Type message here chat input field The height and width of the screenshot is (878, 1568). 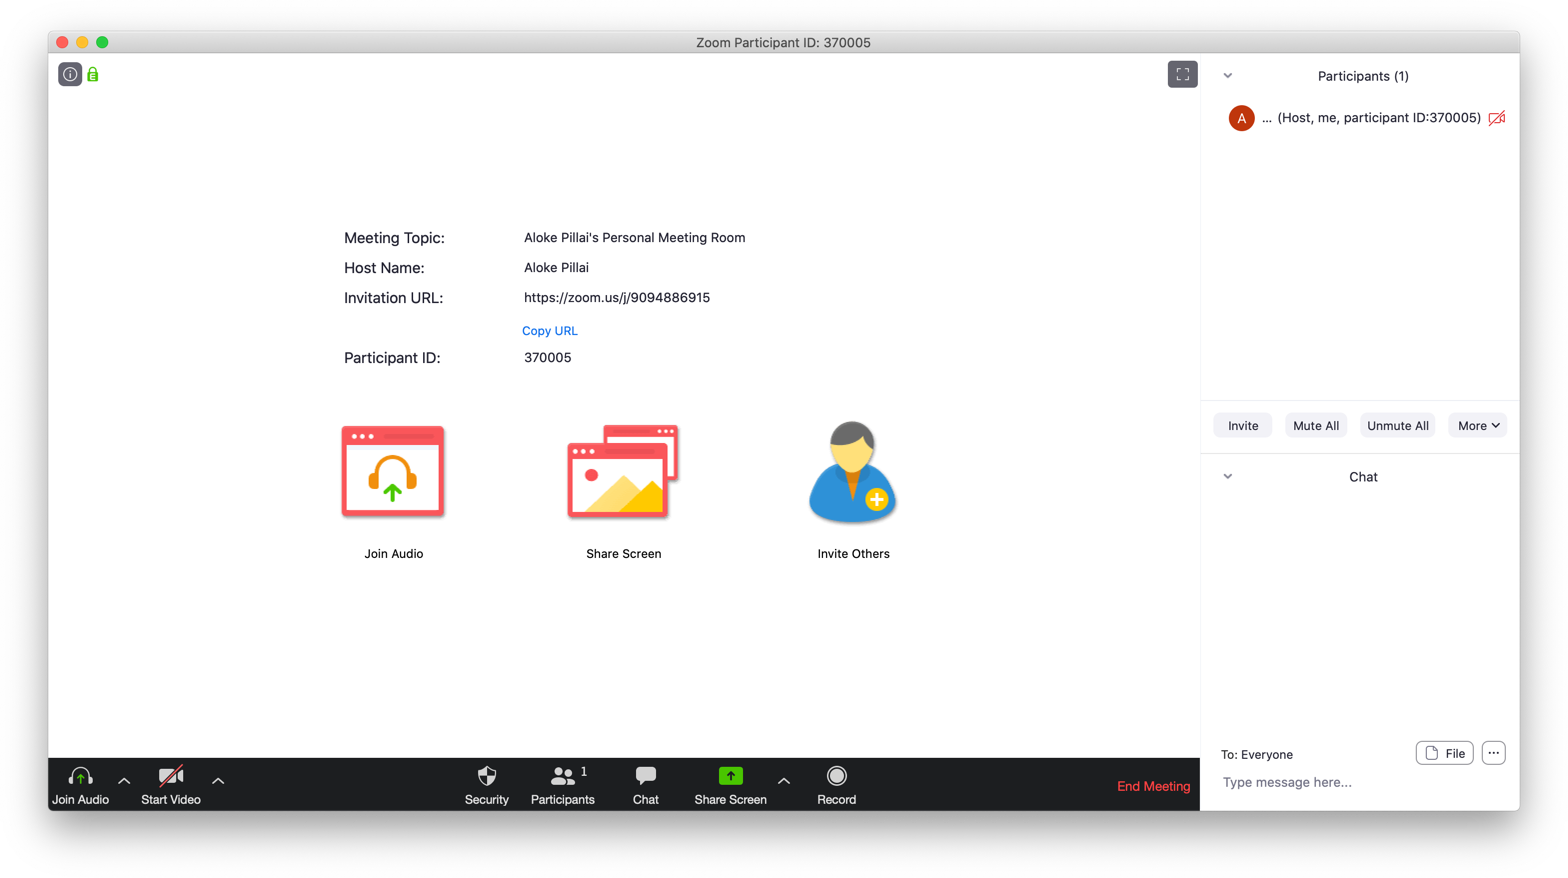tap(1360, 782)
